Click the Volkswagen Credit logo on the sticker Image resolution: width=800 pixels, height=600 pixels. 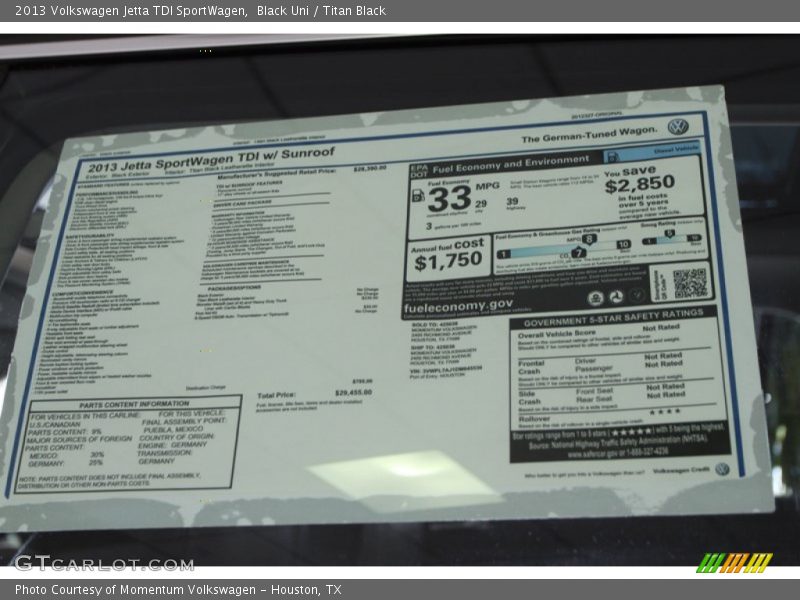(722, 469)
